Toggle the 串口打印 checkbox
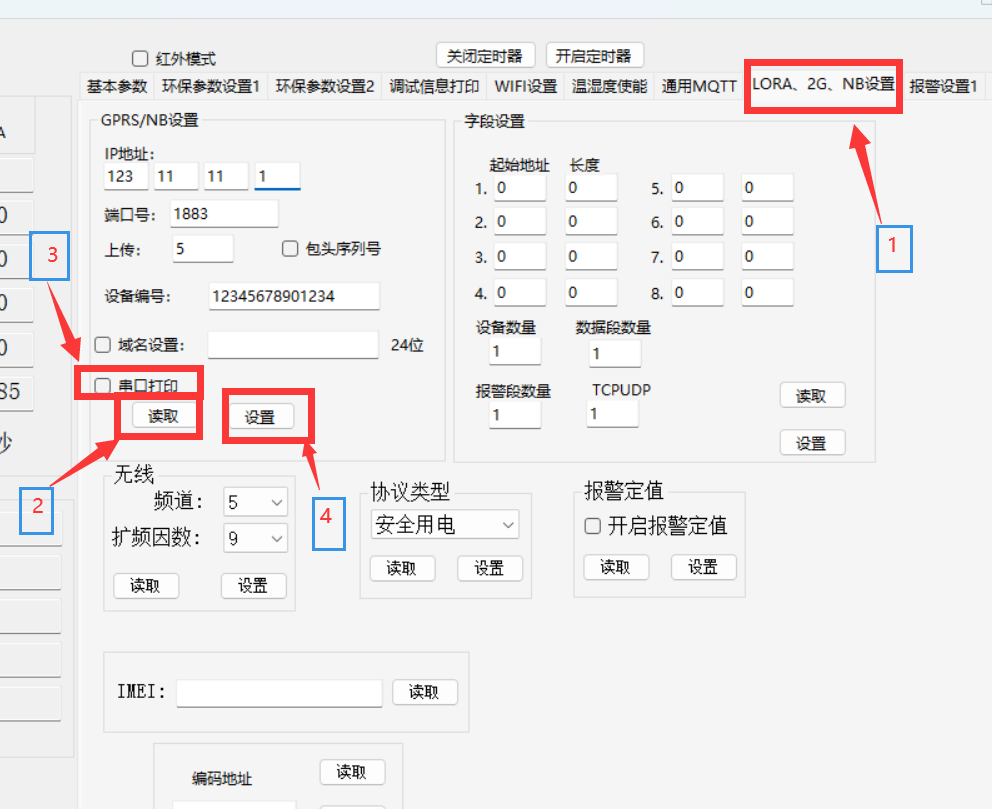The width and height of the screenshot is (992, 809). click(102, 385)
